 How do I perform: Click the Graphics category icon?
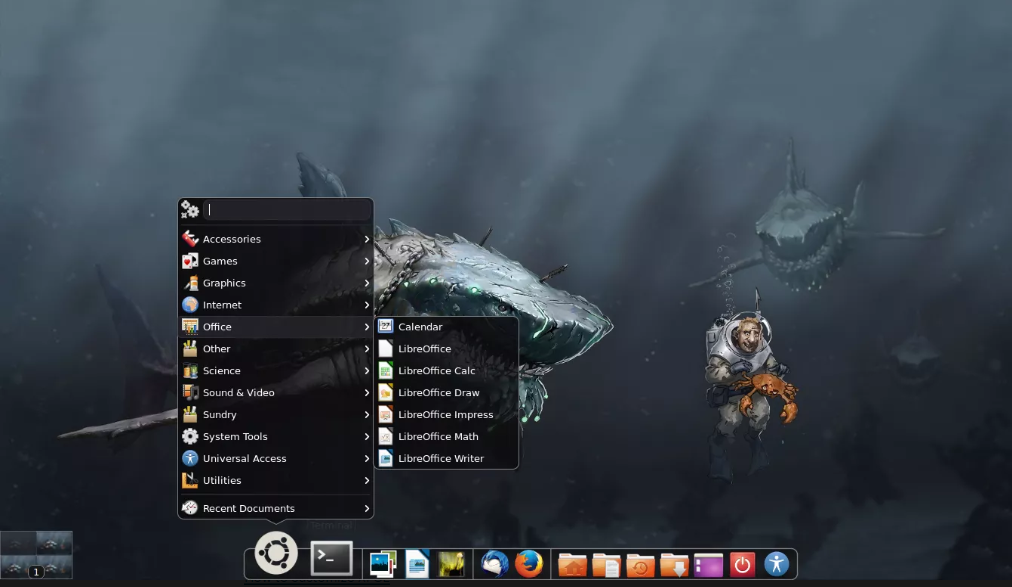click(190, 283)
